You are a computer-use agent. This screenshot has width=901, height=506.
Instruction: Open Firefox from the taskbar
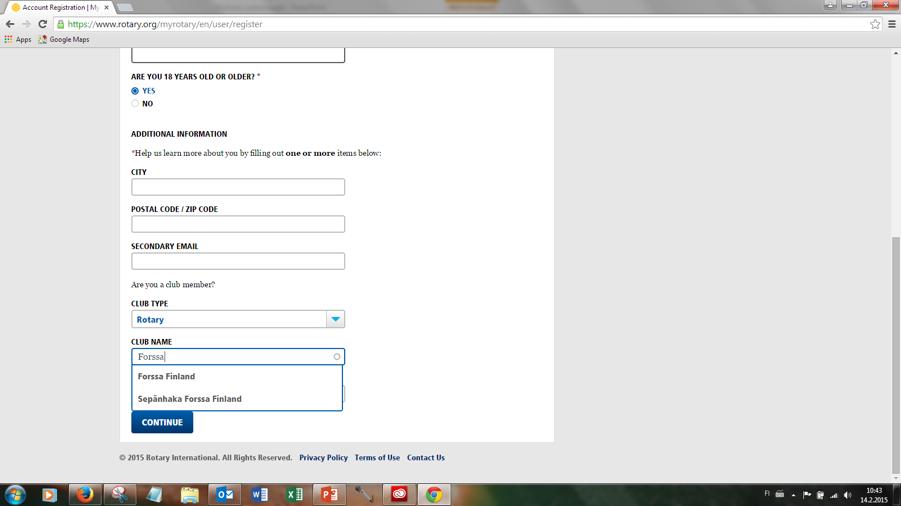84,495
